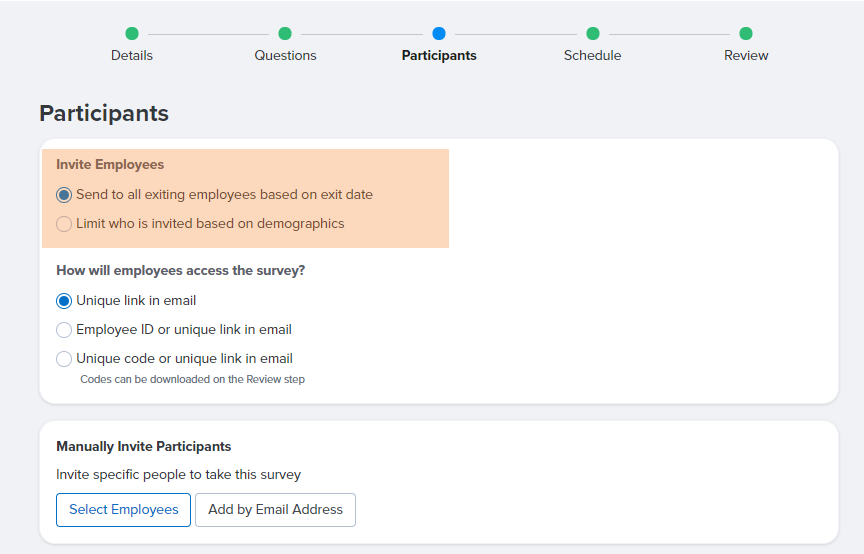Choose Employee ID or unique link option
Image resolution: width=864 pixels, height=554 pixels.
(x=64, y=330)
